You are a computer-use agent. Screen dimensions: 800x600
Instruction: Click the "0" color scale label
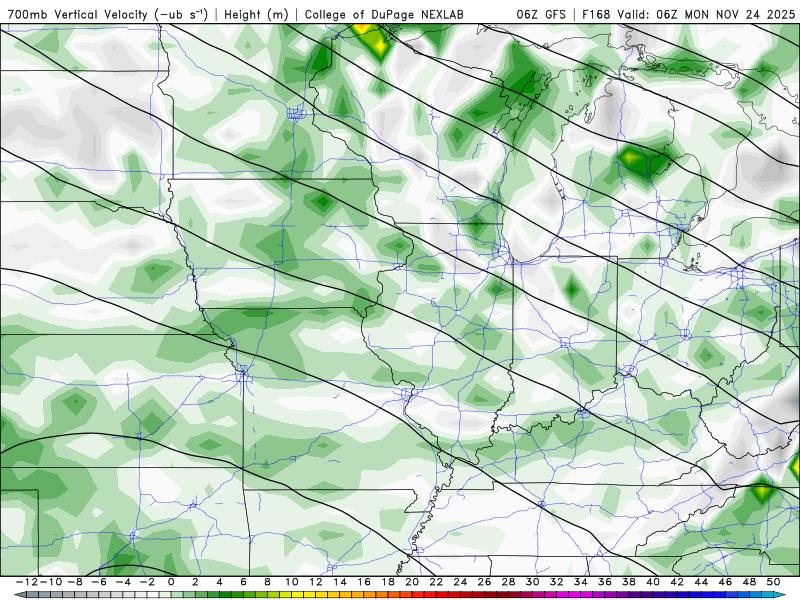171,582
